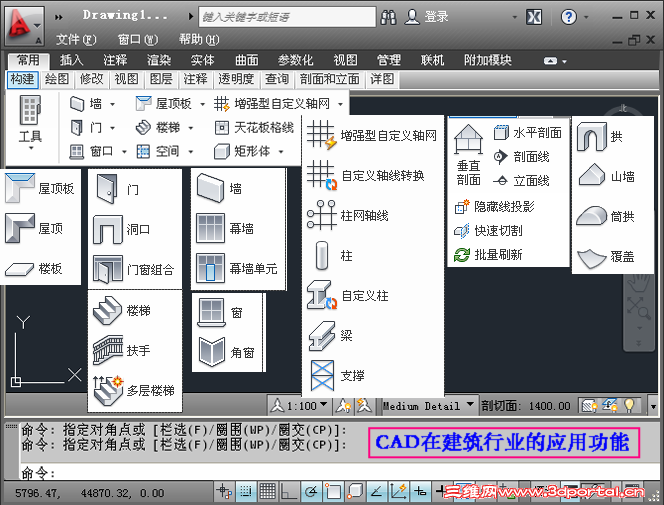Screen dimensions: 664x505
Task: Select the 覆盖 cover mass tool
Action: coord(606,257)
